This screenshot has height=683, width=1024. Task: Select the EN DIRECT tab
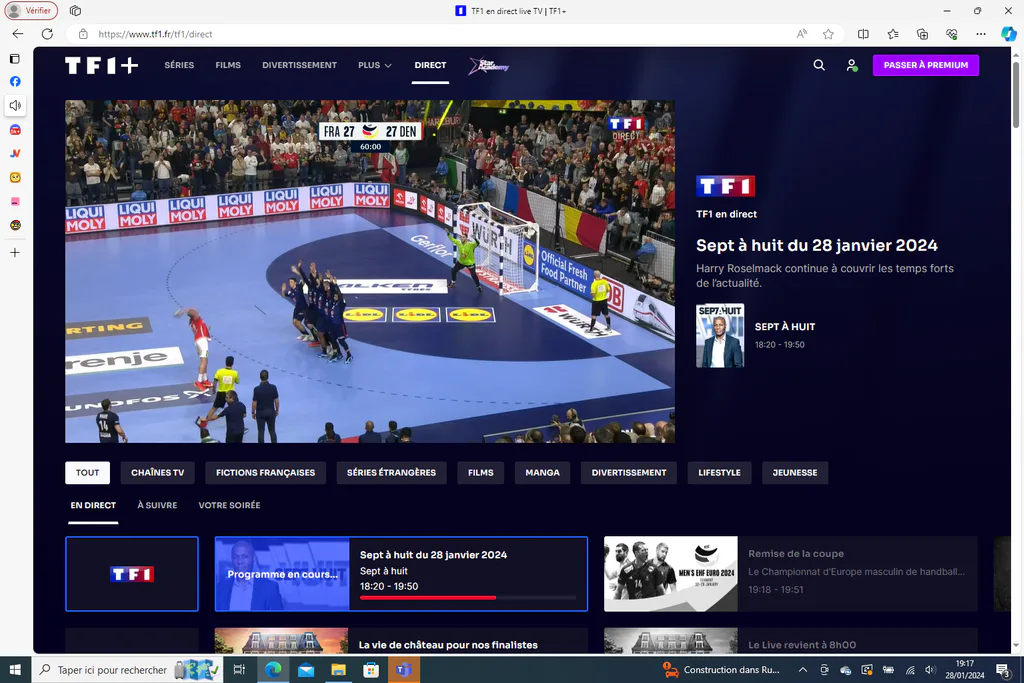tap(93, 505)
